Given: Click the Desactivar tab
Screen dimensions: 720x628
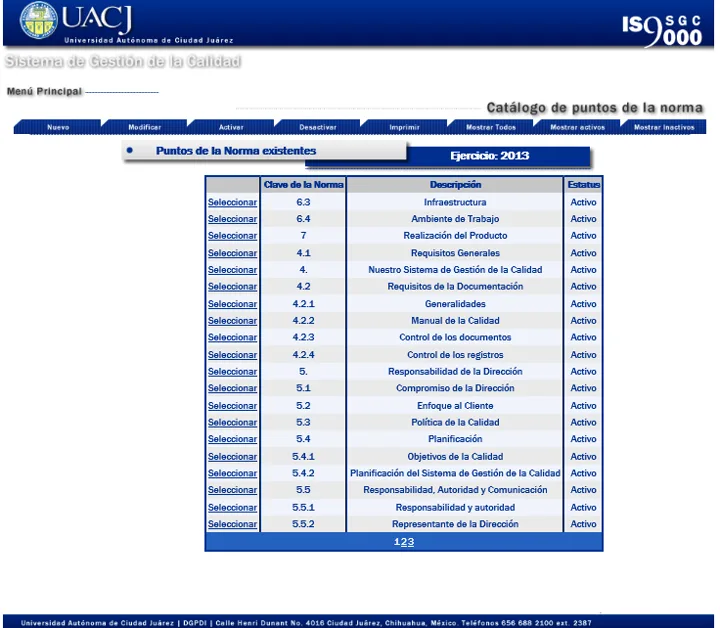Looking at the screenshot, I should 318,127.
